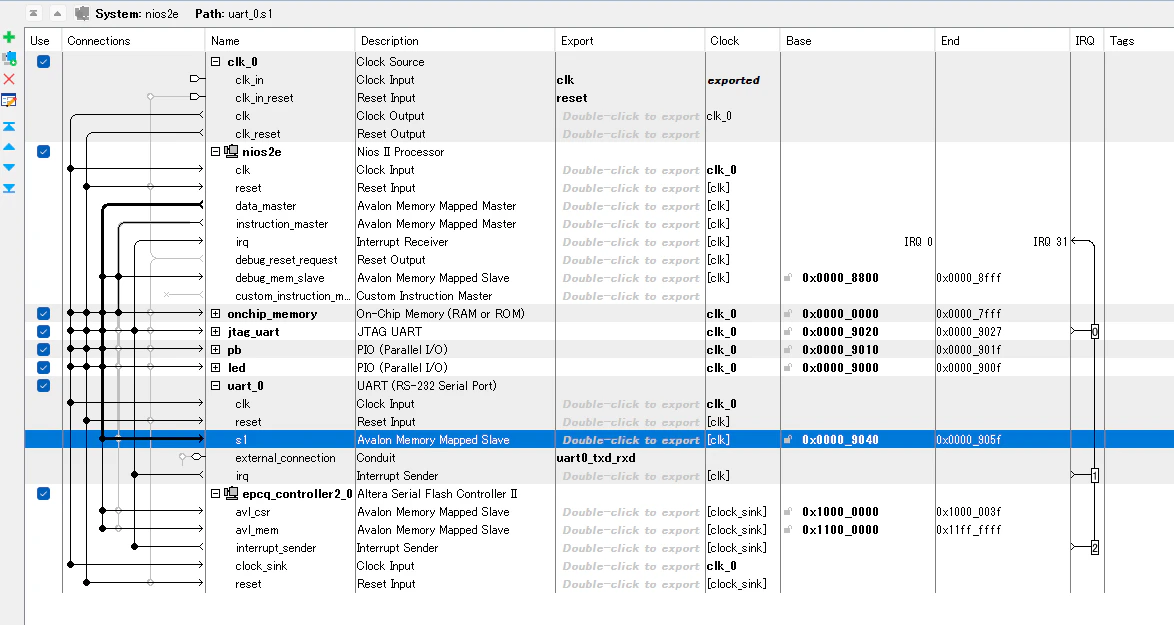
Task: Click the IRQ column header
Action: pos(1087,41)
